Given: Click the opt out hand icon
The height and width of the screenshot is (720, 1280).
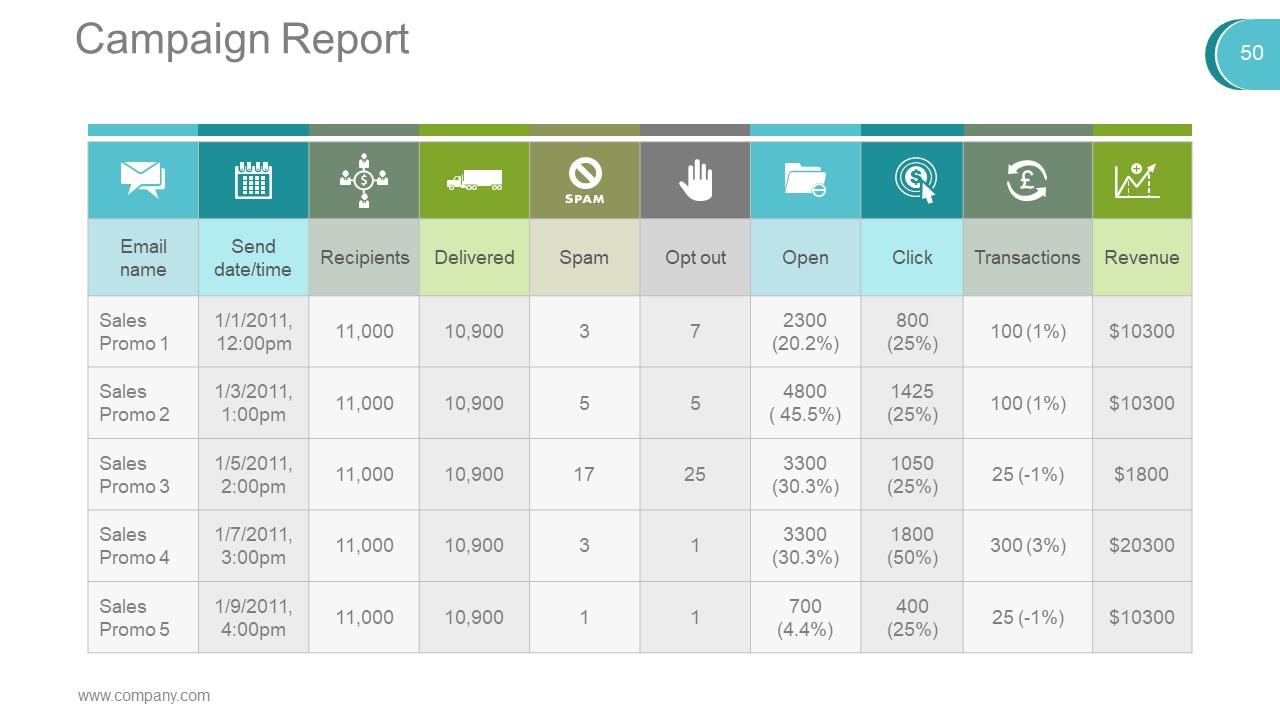Looking at the screenshot, I should 695,180.
